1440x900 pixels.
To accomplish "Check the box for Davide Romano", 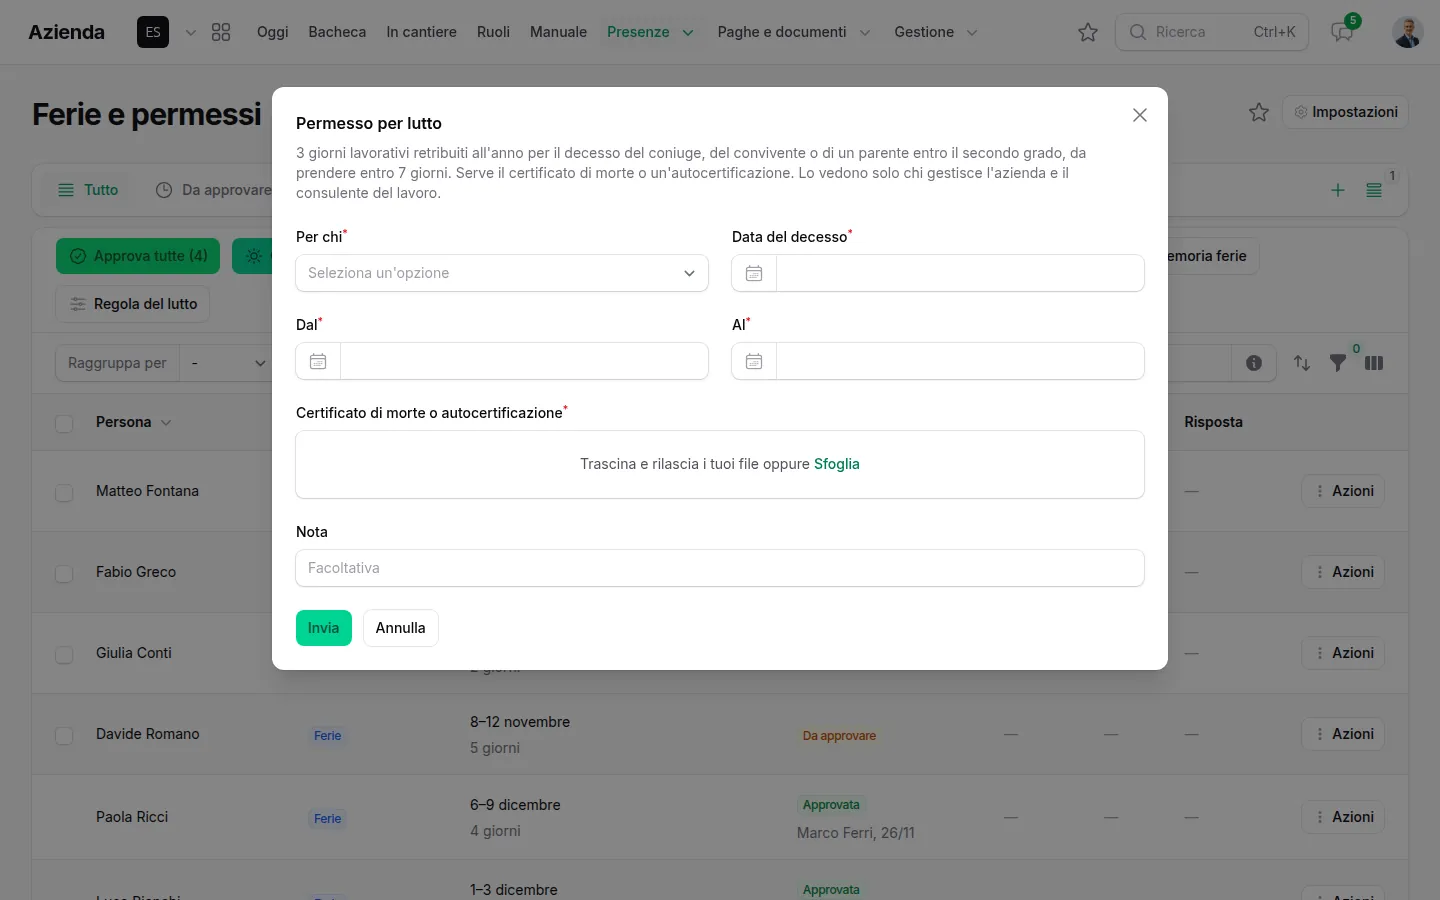I will click(x=64, y=736).
